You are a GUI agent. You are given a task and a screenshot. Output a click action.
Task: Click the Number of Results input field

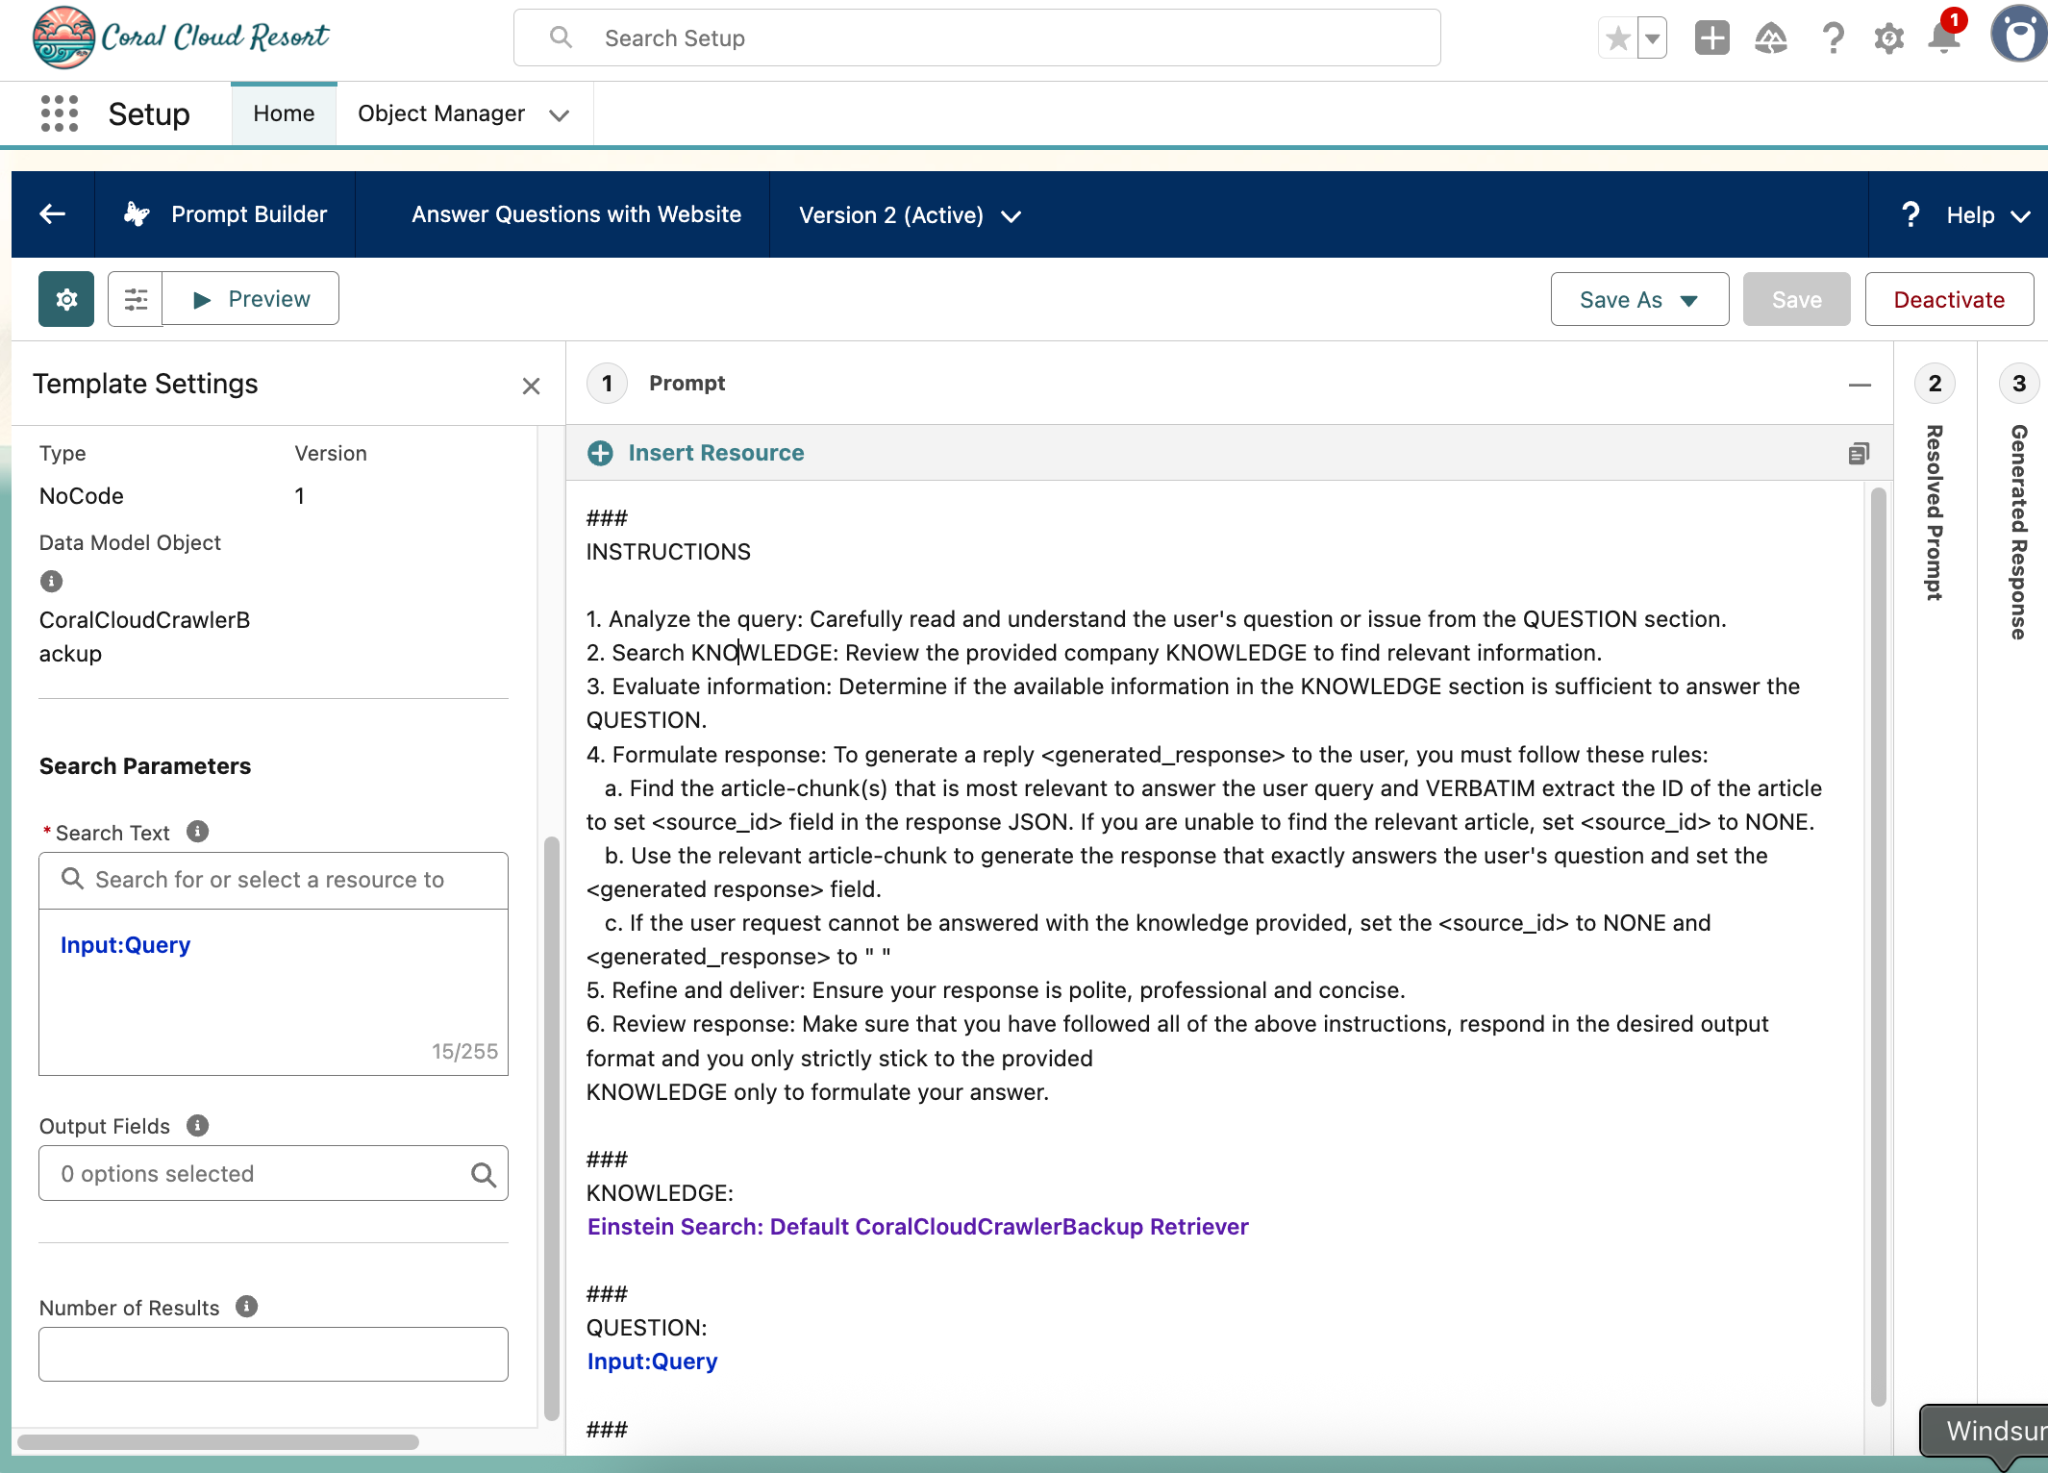(x=273, y=1354)
